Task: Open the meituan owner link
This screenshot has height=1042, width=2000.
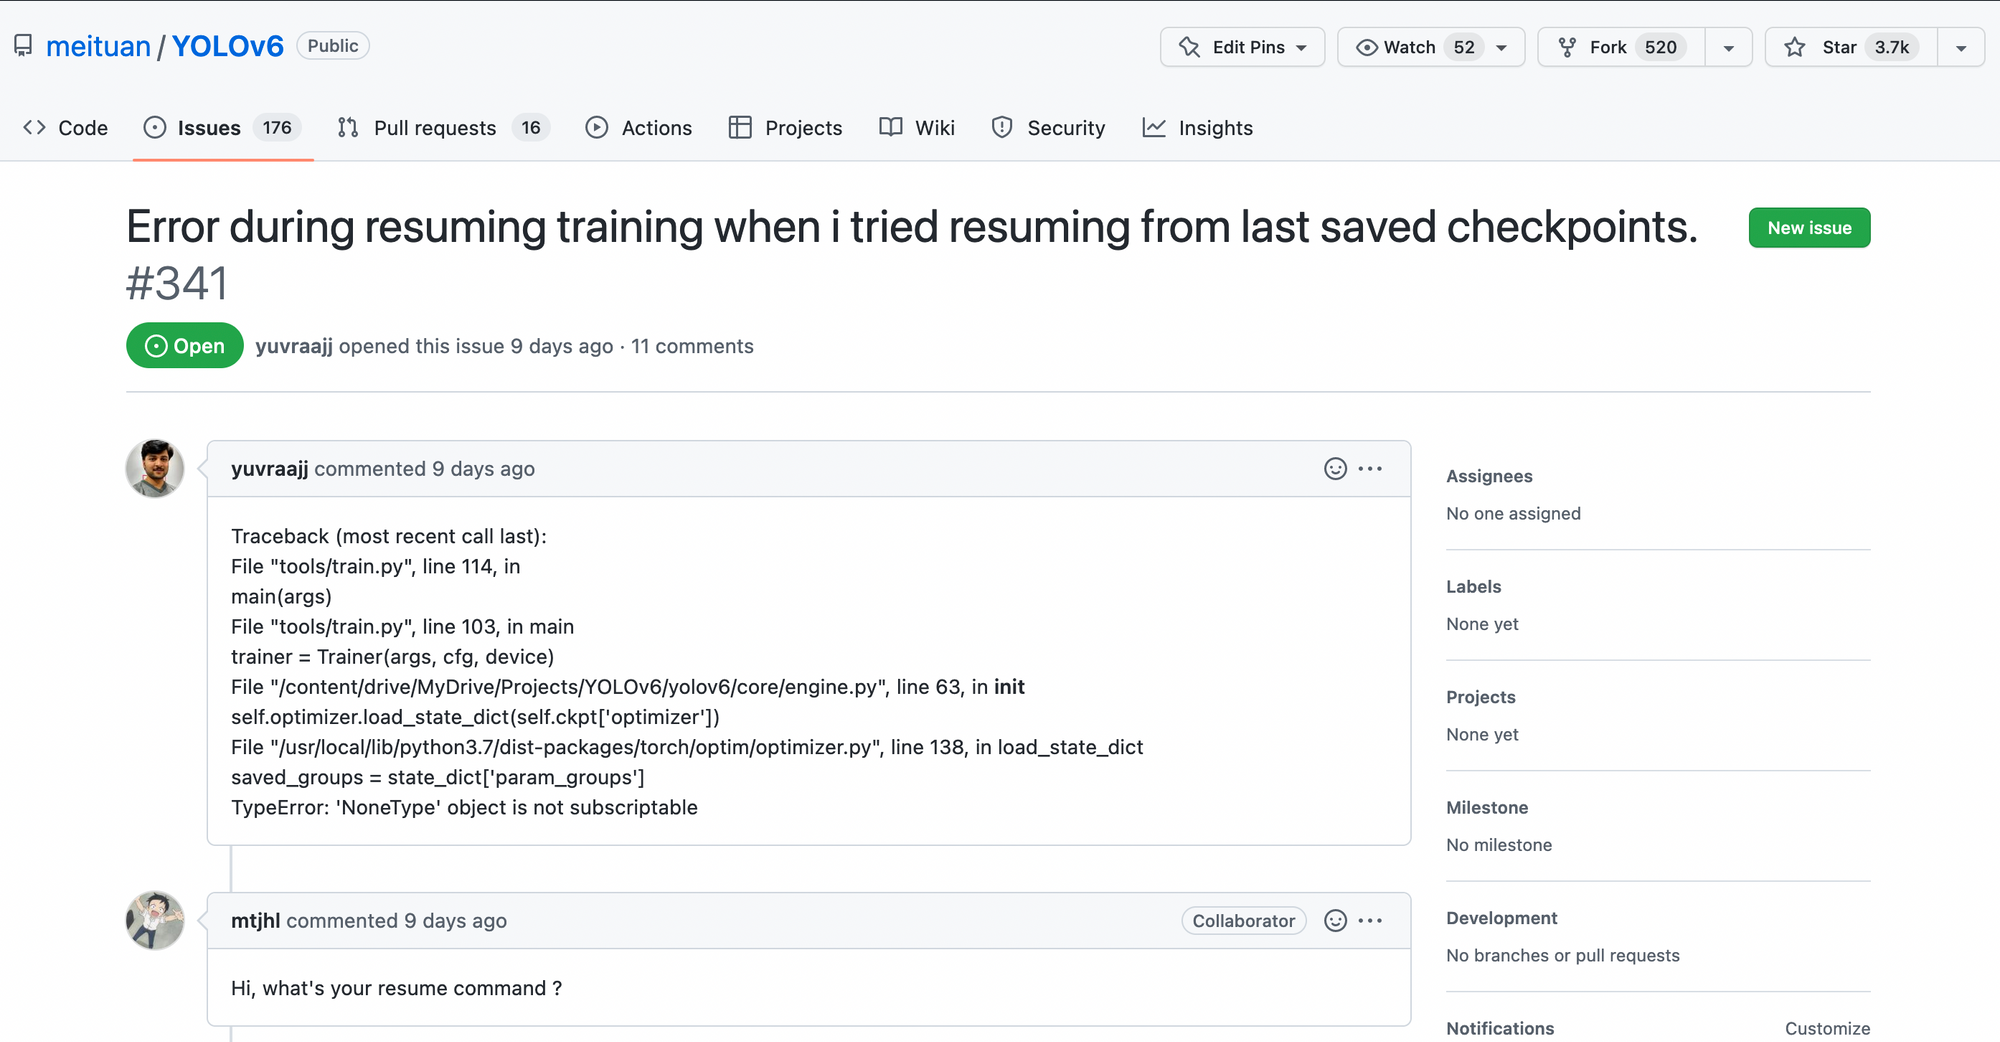Action: pos(98,46)
